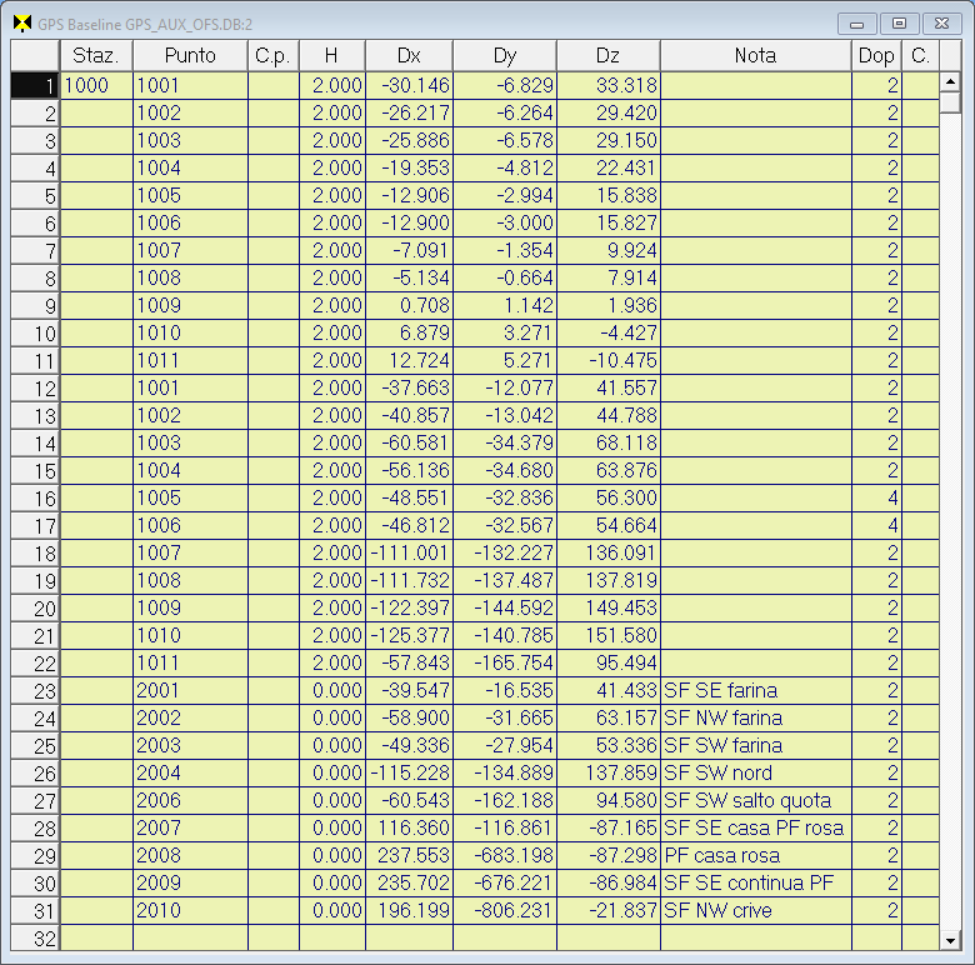Select the Dy column header
Viewport: 975px width, 965px height.
505,56
